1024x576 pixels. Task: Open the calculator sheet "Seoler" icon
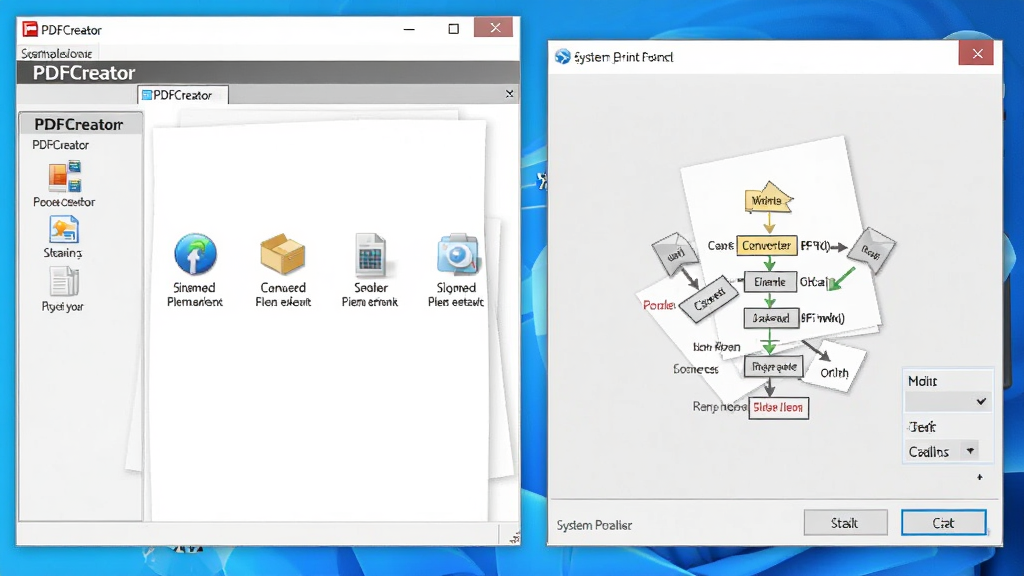370,254
